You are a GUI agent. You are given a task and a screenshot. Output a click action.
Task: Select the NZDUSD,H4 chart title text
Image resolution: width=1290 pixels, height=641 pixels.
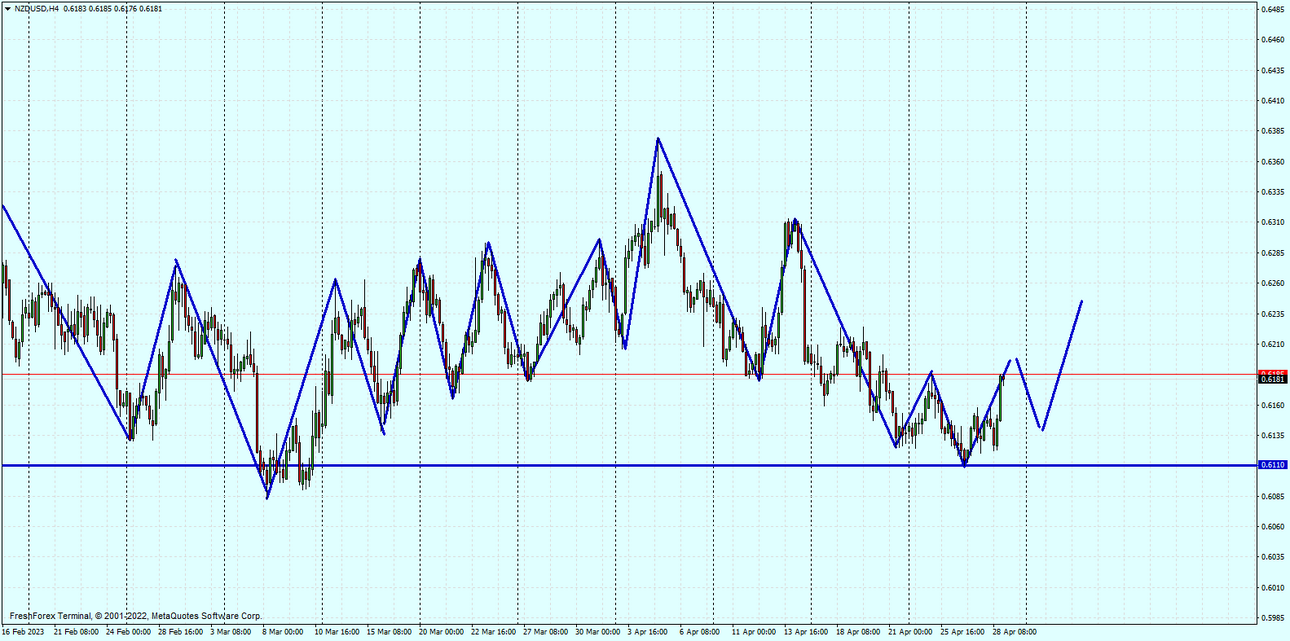(x=36, y=8)
